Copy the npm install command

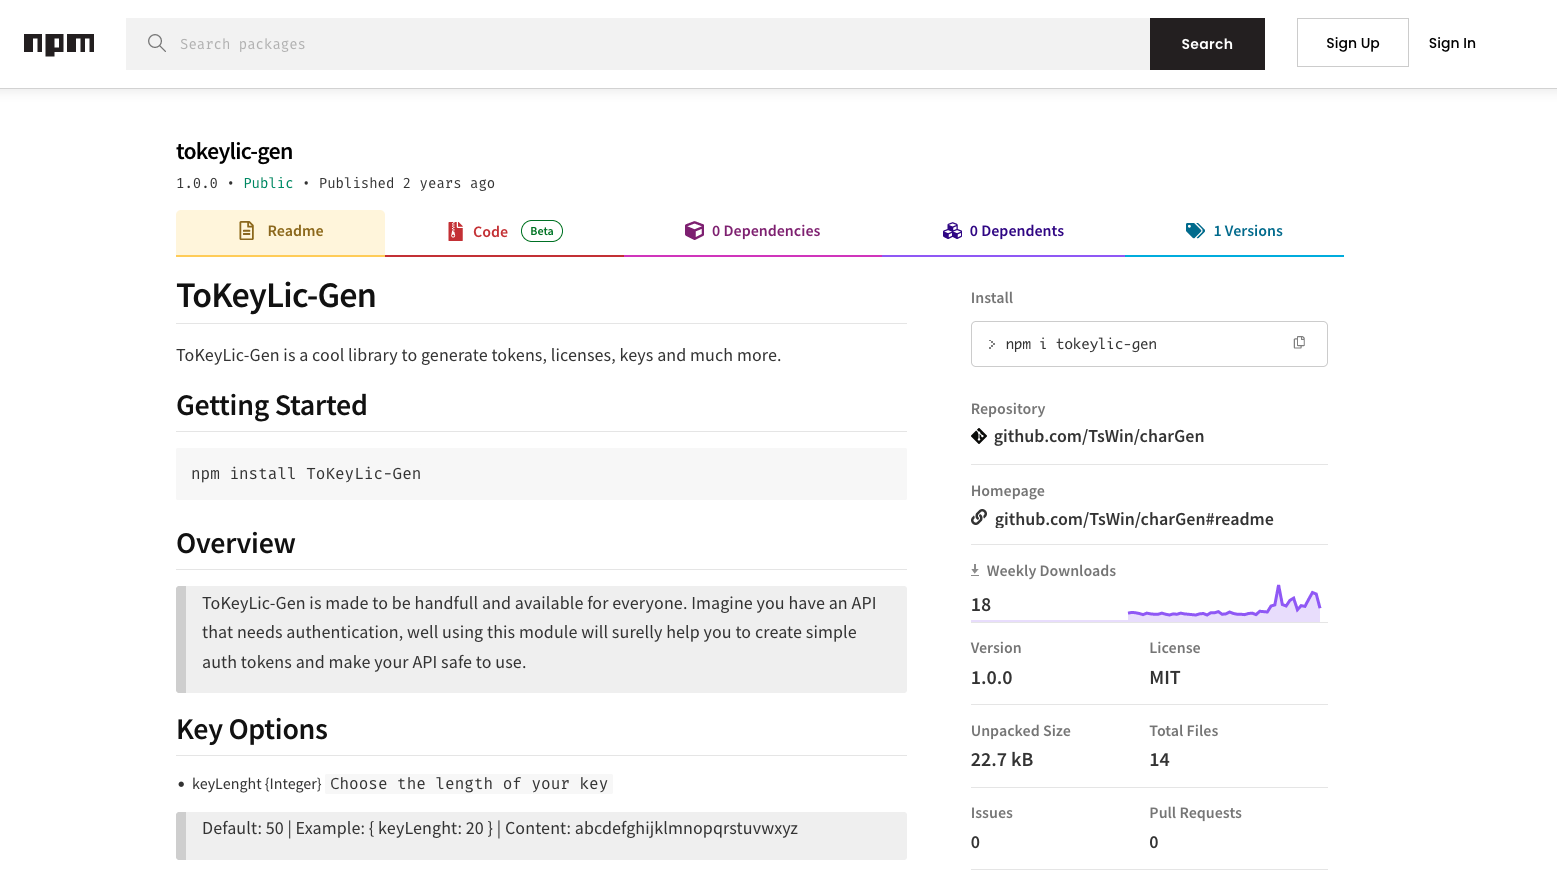[x=1299, y=343]
